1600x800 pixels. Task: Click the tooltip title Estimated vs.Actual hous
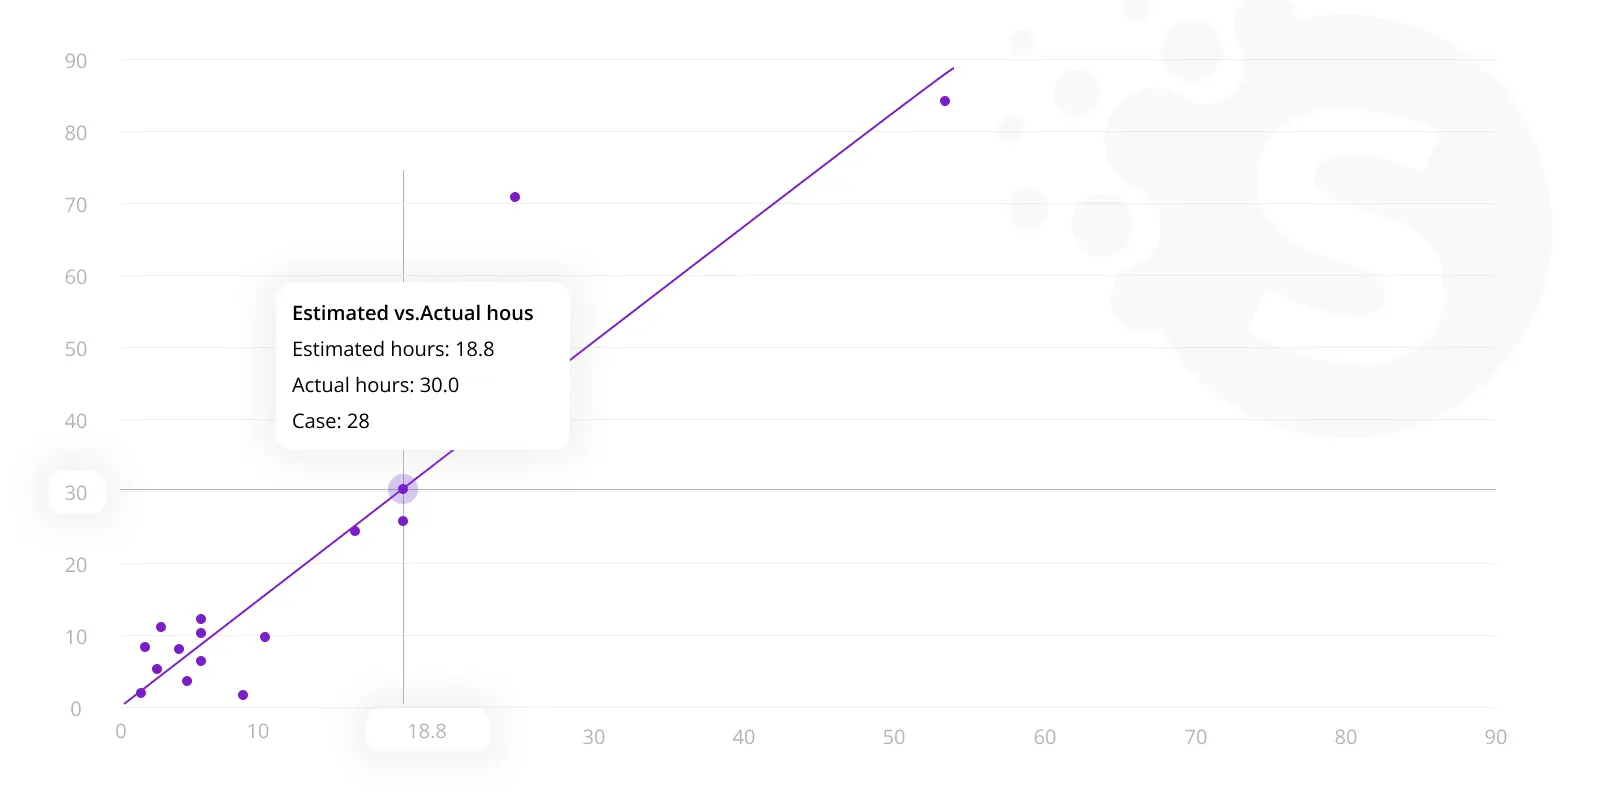click(413, 313)
